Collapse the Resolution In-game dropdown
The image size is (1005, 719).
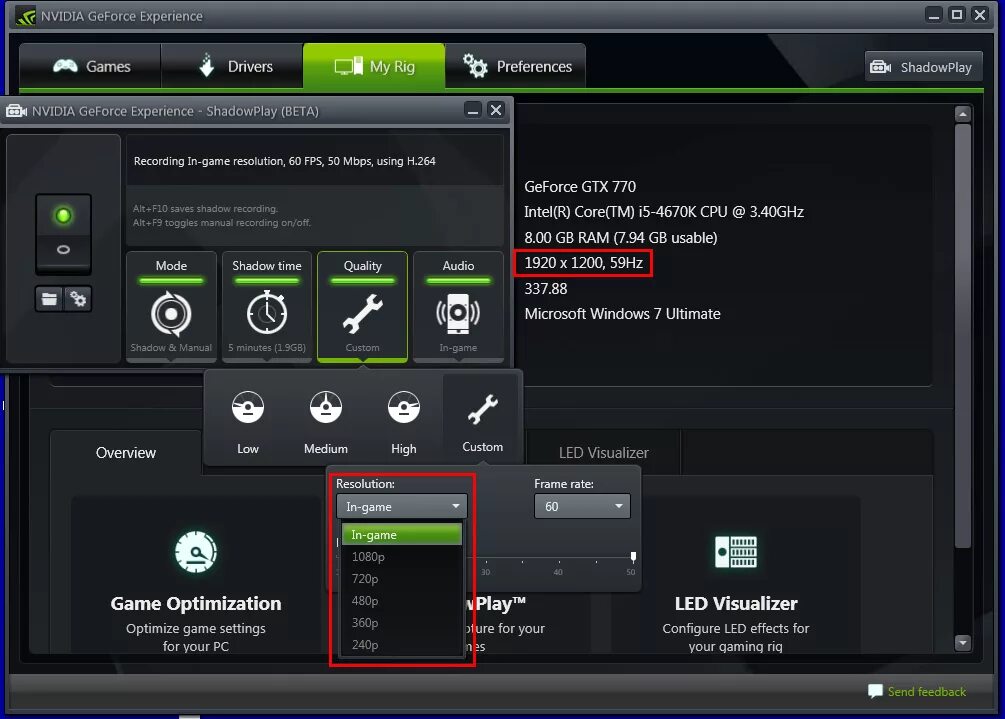(x=402, y=506)
